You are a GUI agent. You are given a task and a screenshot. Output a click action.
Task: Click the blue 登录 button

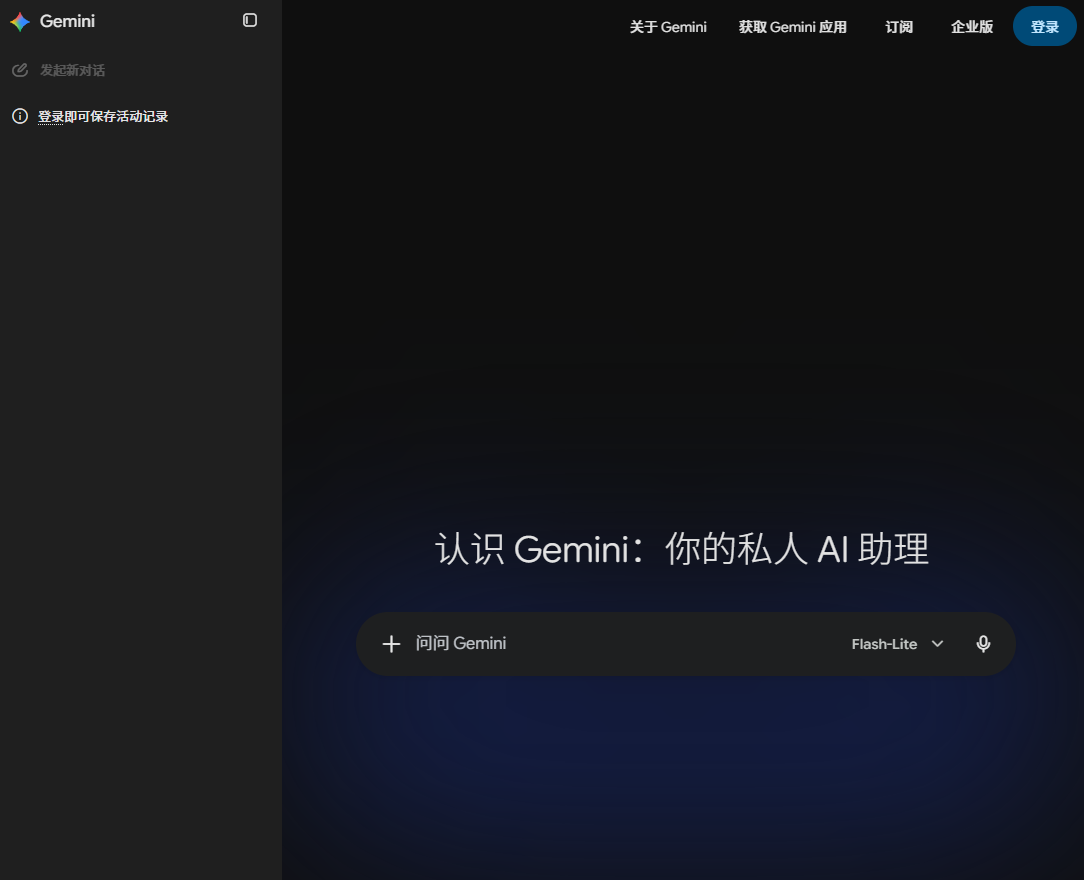tap(1045, 26)
